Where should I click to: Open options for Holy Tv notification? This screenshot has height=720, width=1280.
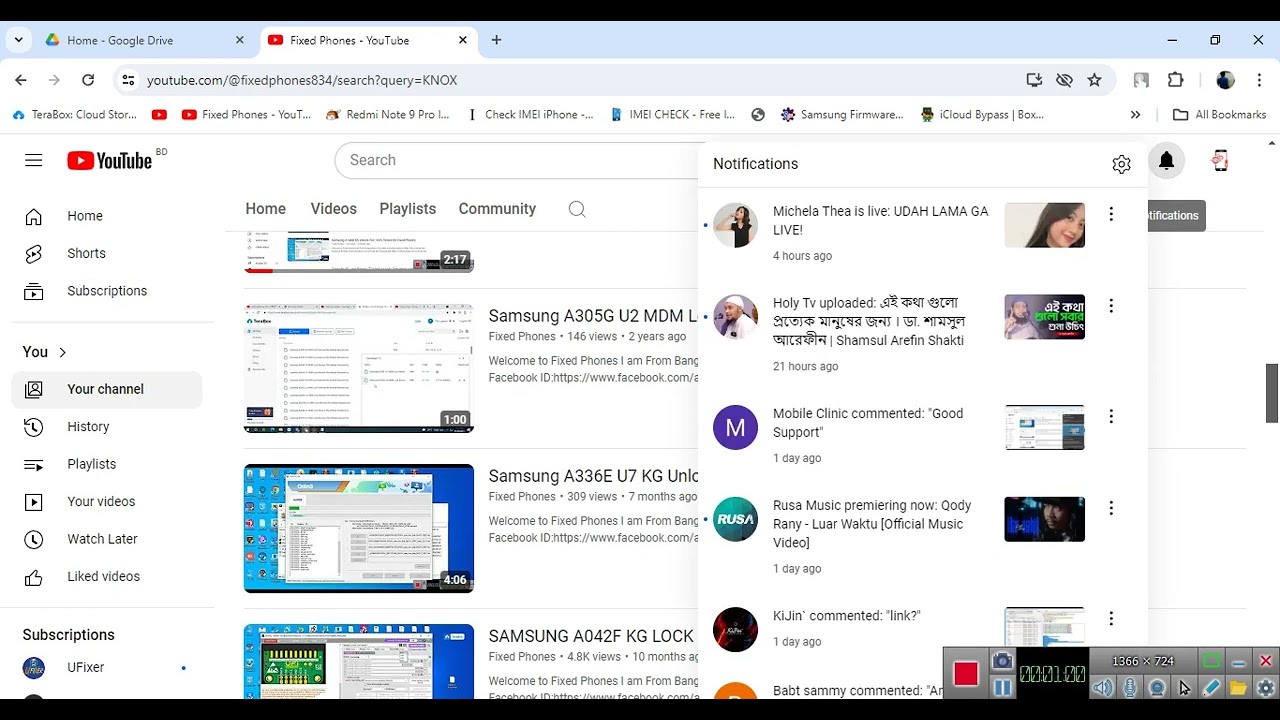(1111, 306)
